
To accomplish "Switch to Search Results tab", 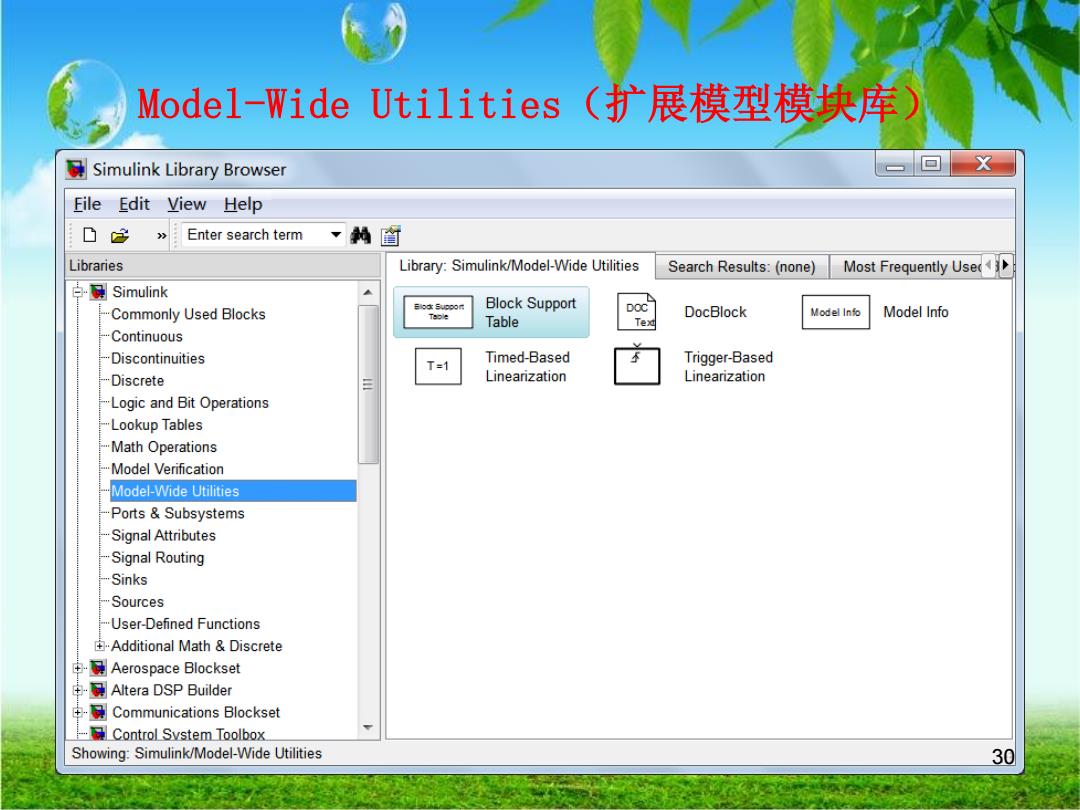I will point(741,267).
